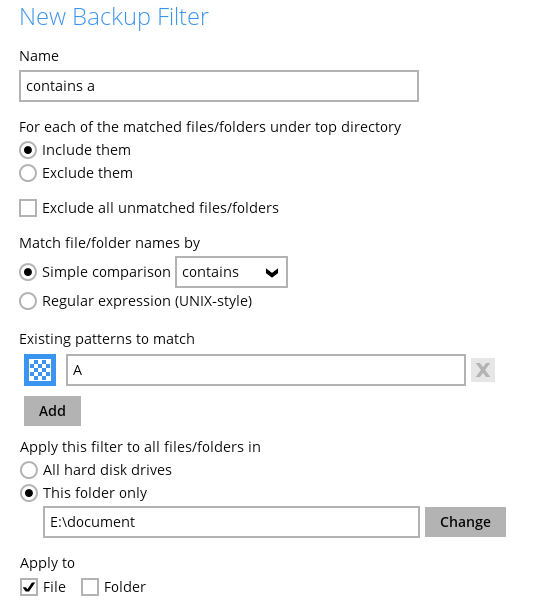
Task: Remove pattern A with the X icon
Action: 483,370
